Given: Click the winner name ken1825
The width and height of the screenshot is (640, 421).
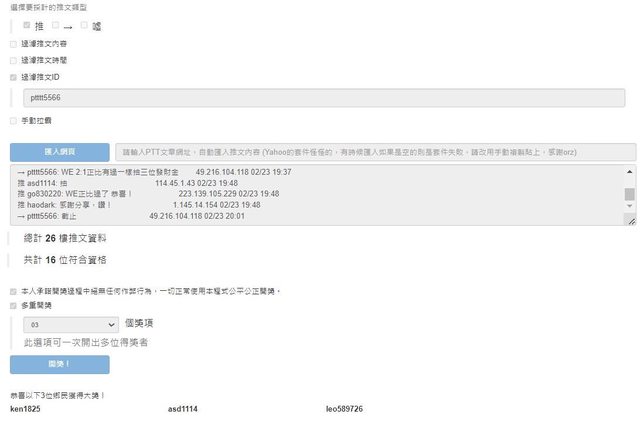Looking at the screenshot, I should click(x=25, y=409).
